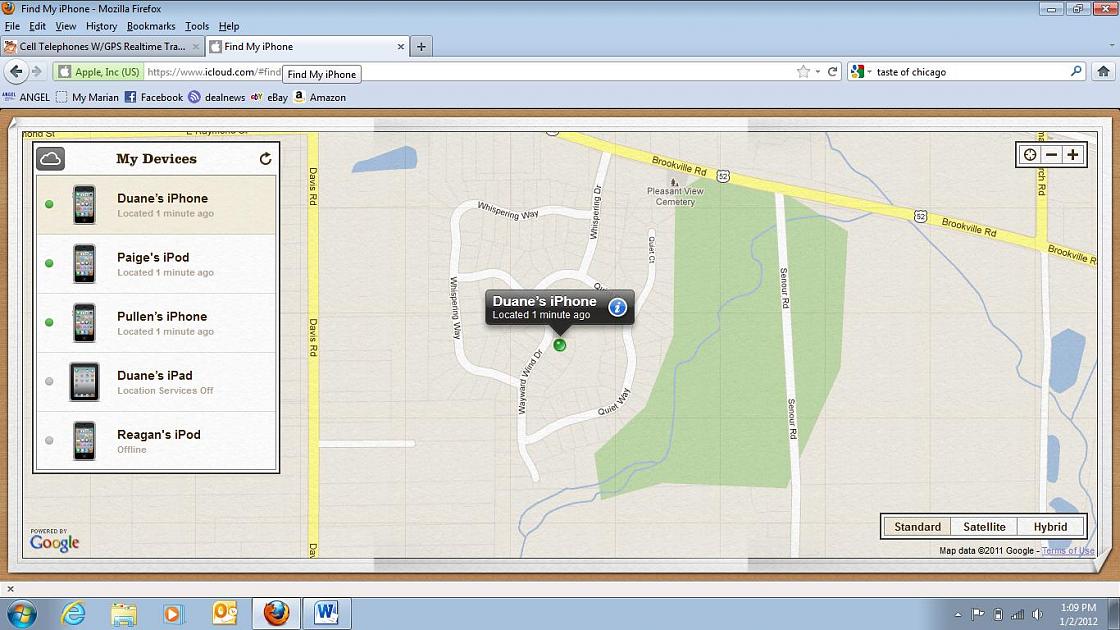The image size is (1120, 630).
Task: Click the green location pin on map
Action: click(560, 344)
